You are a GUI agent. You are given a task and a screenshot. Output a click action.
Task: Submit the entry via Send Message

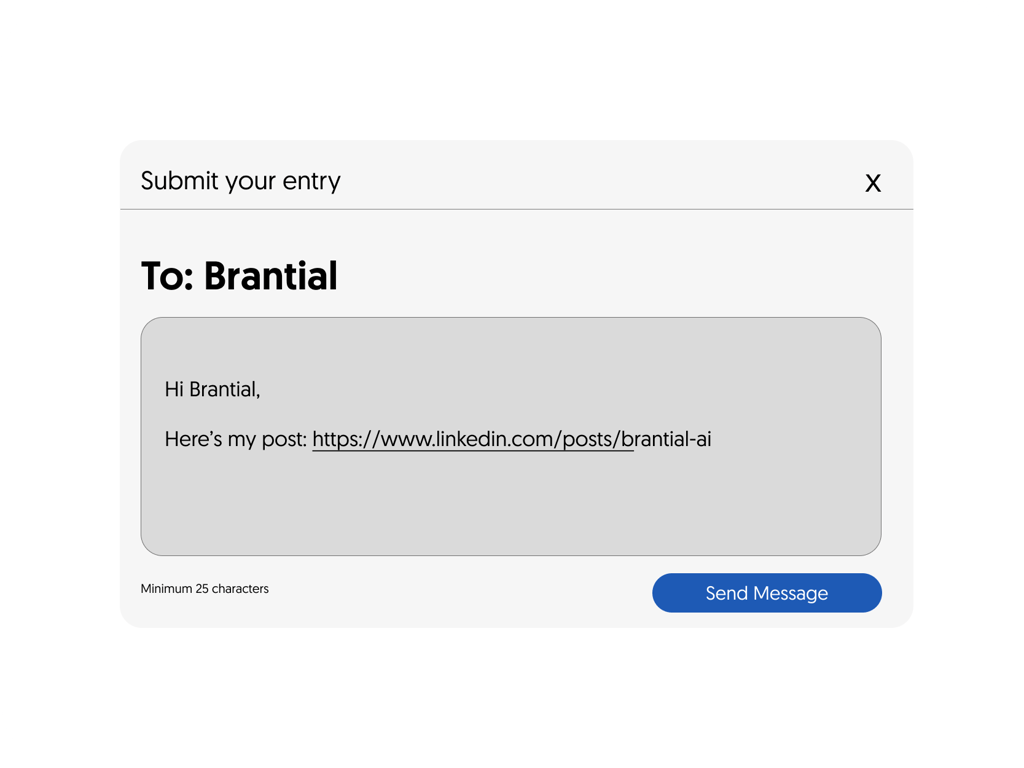[x=766, y=592]
